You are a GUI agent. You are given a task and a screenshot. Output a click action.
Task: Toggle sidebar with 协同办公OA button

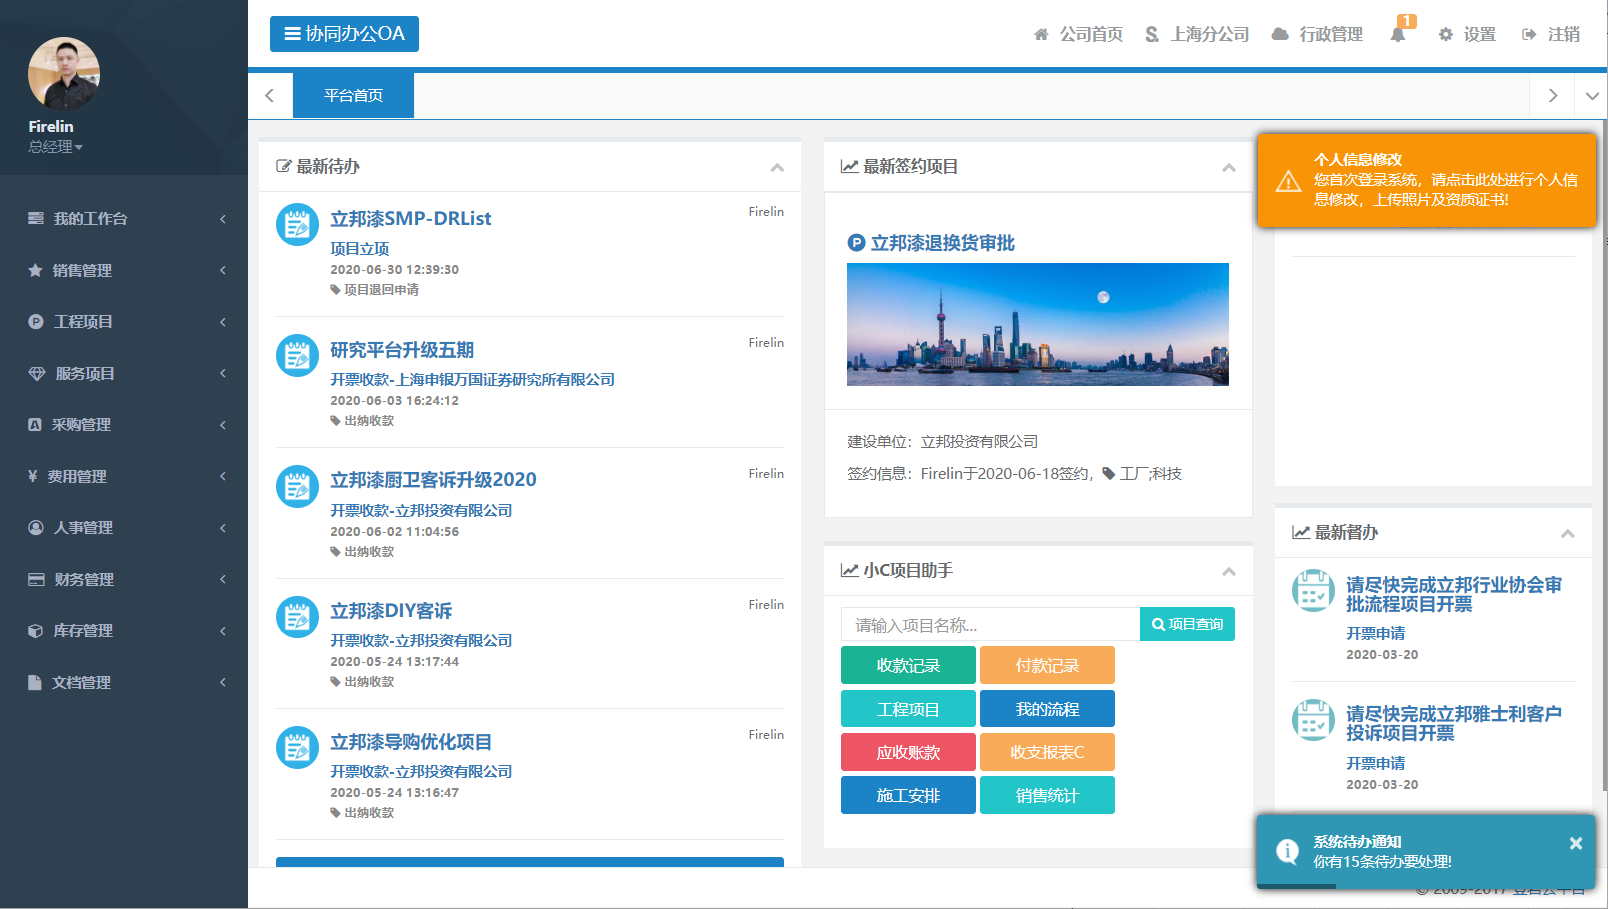tap(344, 34)
